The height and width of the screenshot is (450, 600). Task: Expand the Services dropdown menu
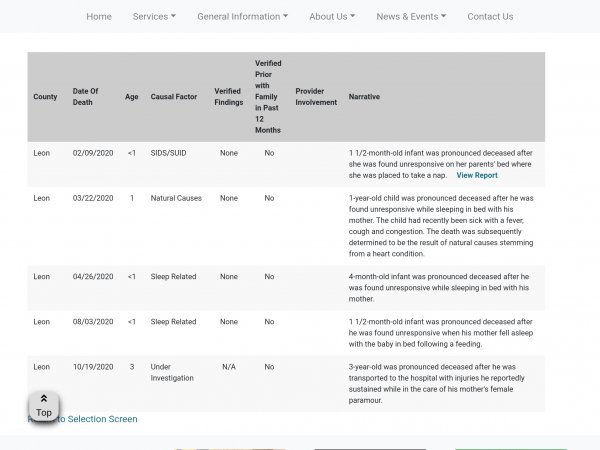click(x=154, y=16)
